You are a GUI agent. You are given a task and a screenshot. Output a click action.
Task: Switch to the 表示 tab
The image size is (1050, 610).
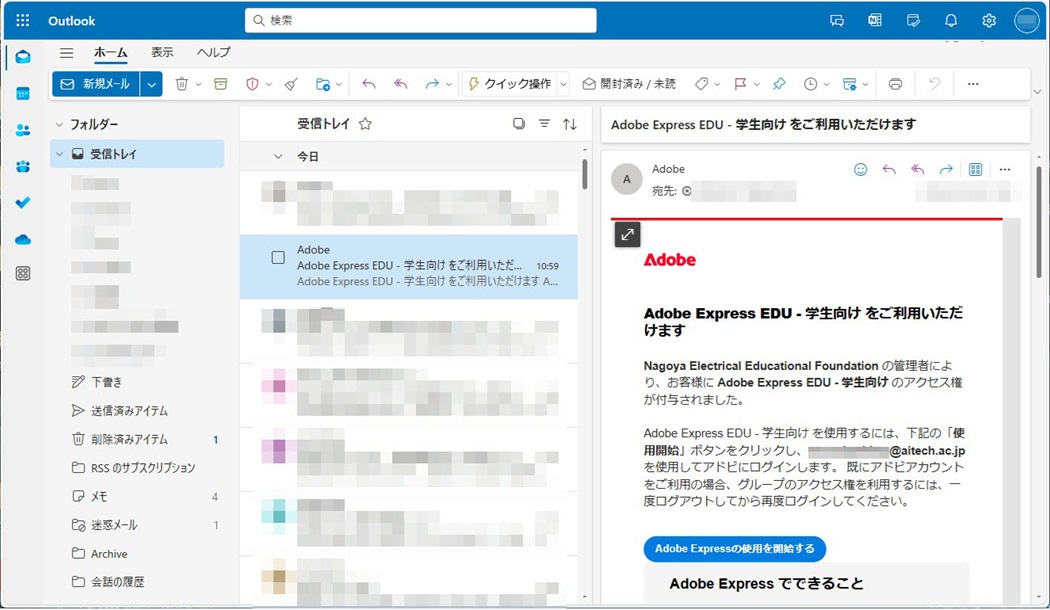click(162, 53)
